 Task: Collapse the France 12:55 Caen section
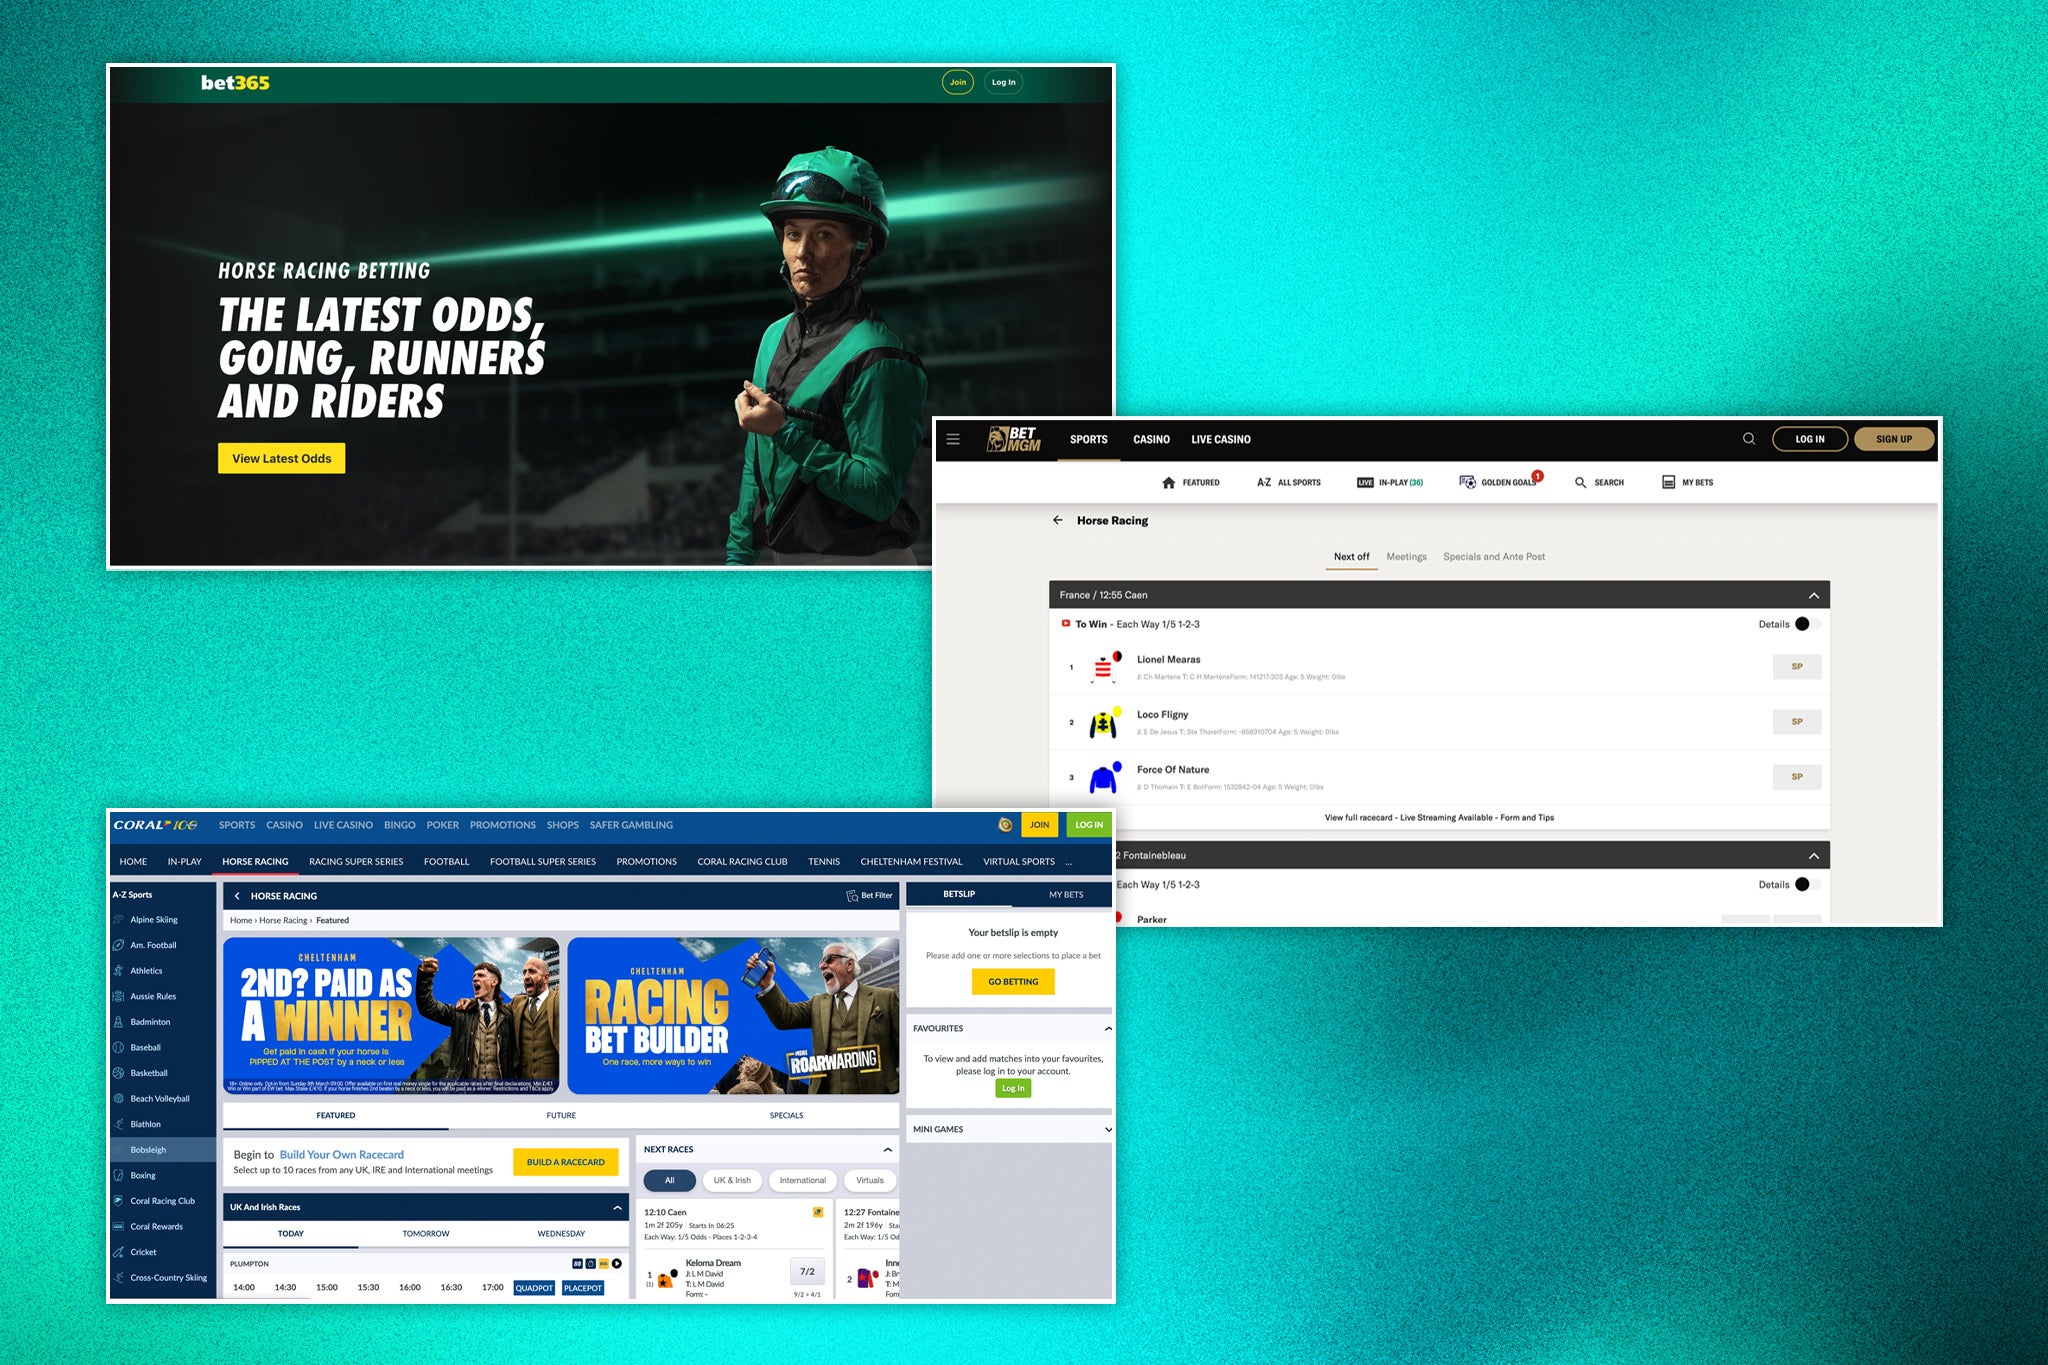(1813, 595)
